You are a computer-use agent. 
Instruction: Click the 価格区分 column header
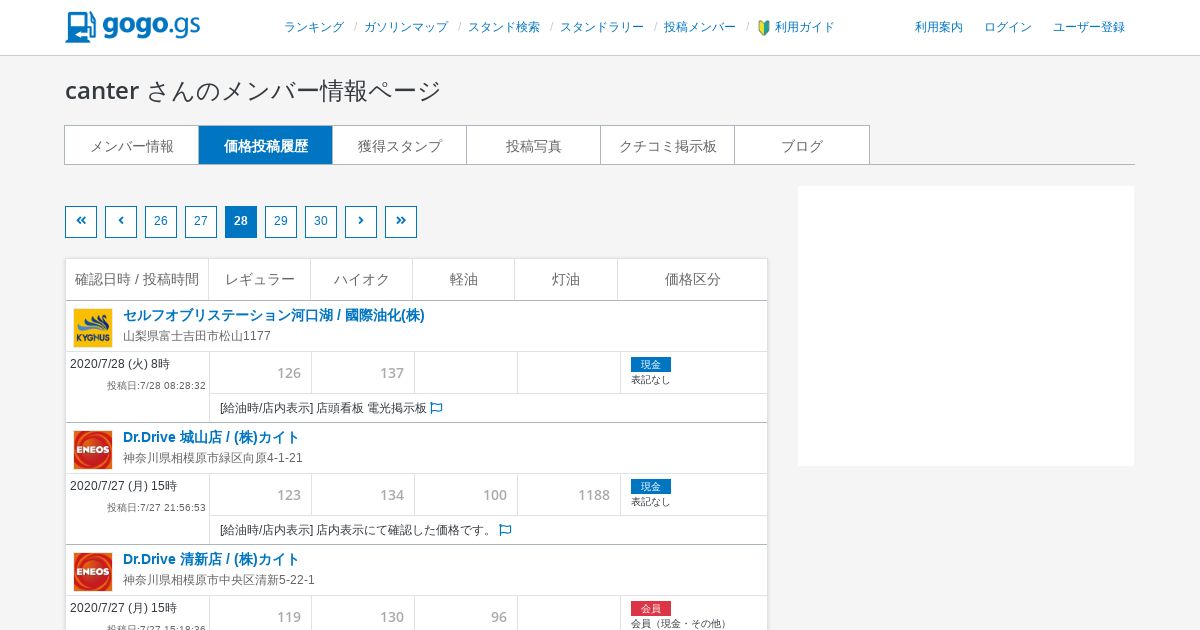[693, 279]
